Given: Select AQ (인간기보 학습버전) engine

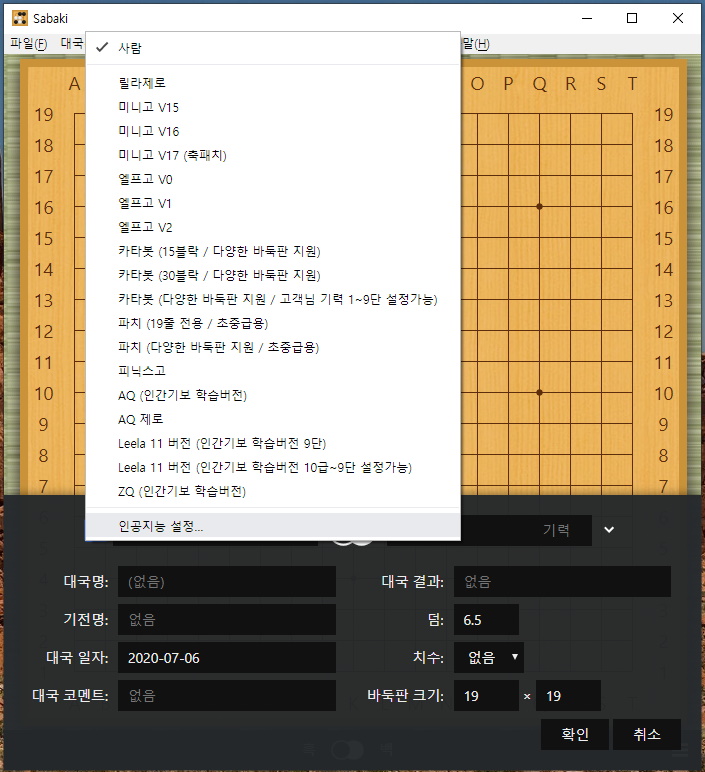Looking at the screenshot, I should click(x=273, y=395).
